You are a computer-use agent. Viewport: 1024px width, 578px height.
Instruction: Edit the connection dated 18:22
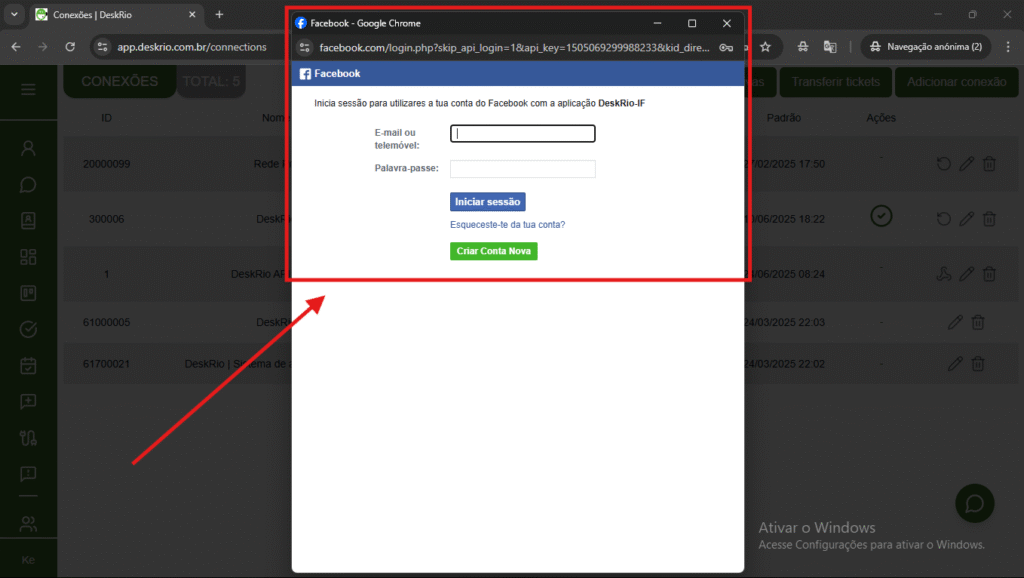(x=967, y=219)
